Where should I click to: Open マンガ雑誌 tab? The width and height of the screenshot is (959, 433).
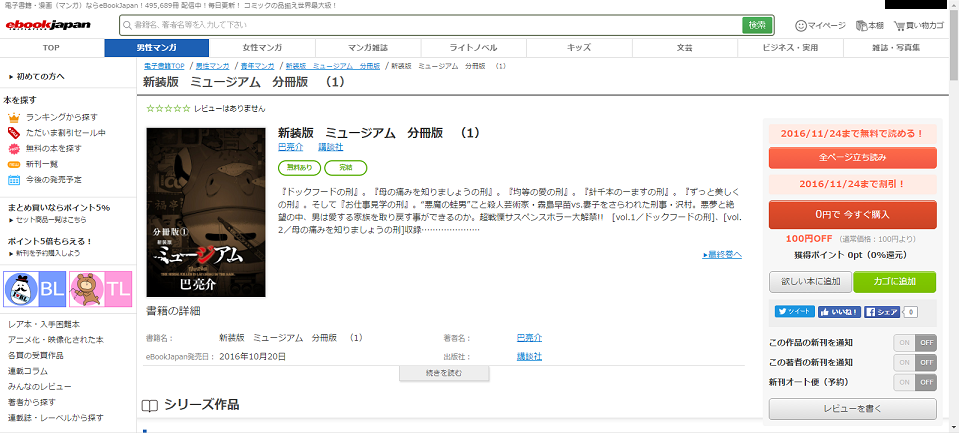click(368, 48)
